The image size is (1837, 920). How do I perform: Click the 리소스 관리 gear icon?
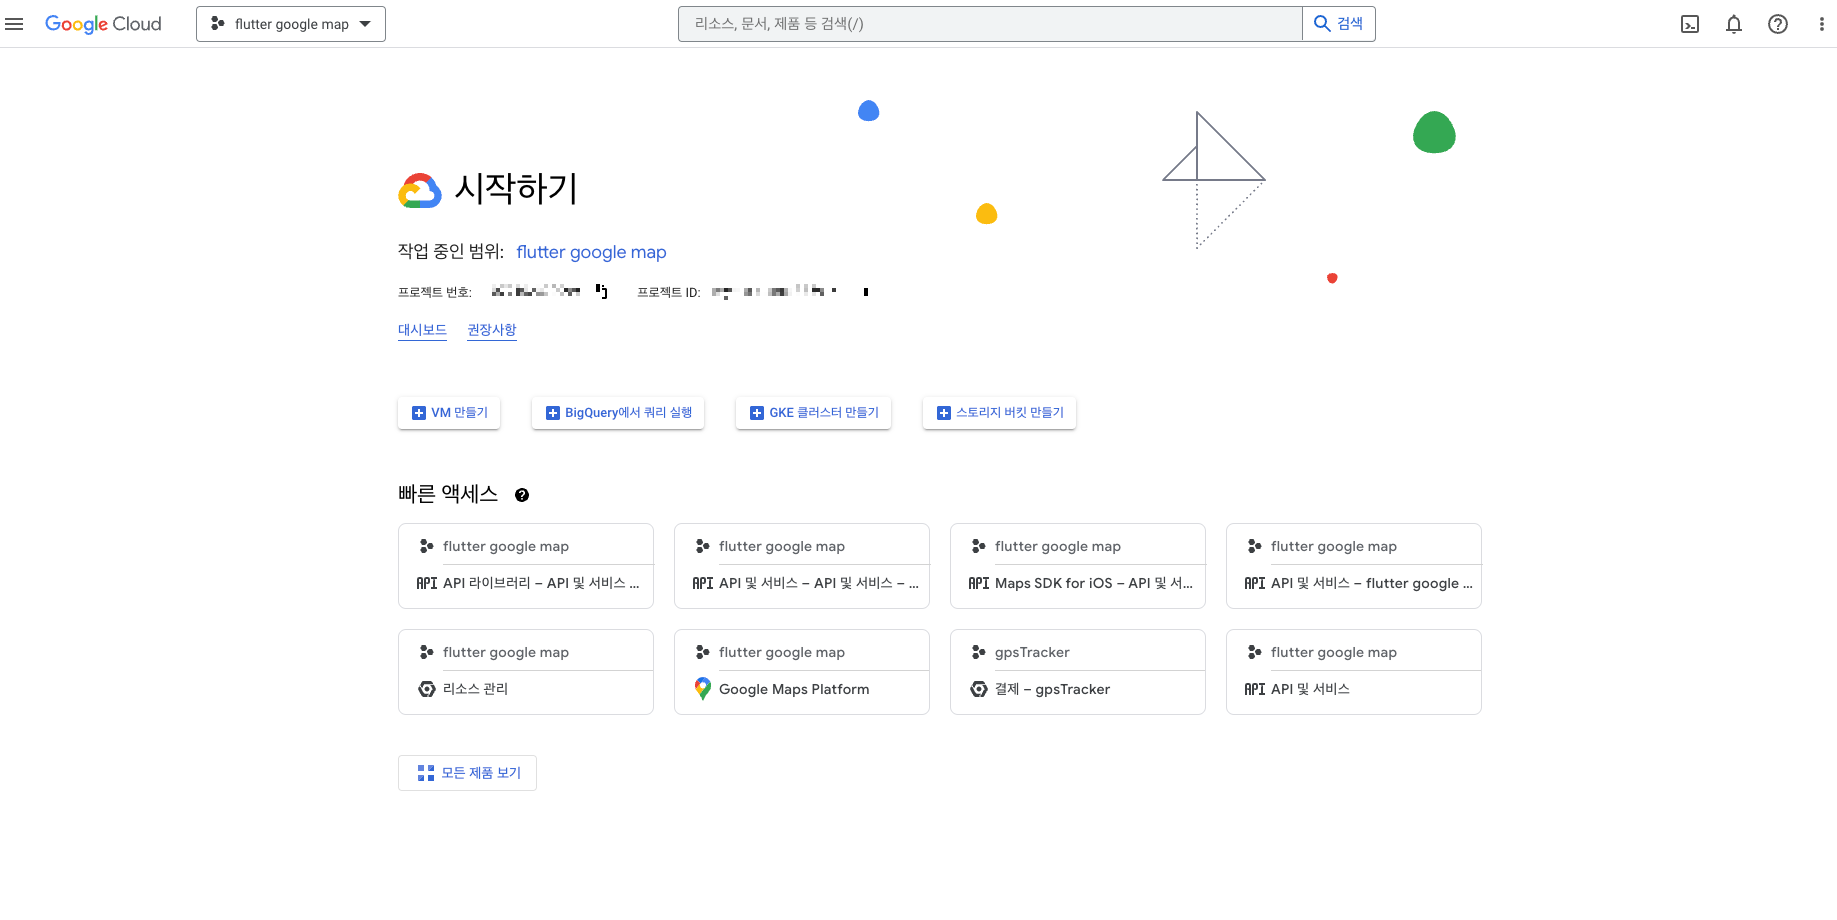(x=427, y=689)
